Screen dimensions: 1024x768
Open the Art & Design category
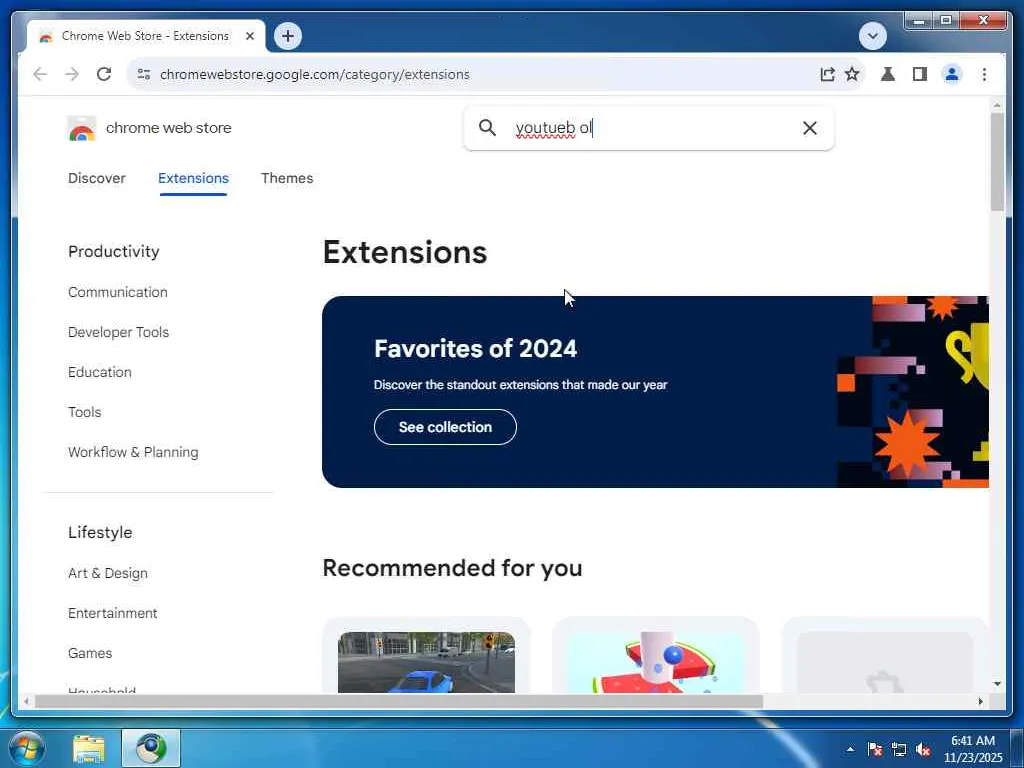point(108,573)
